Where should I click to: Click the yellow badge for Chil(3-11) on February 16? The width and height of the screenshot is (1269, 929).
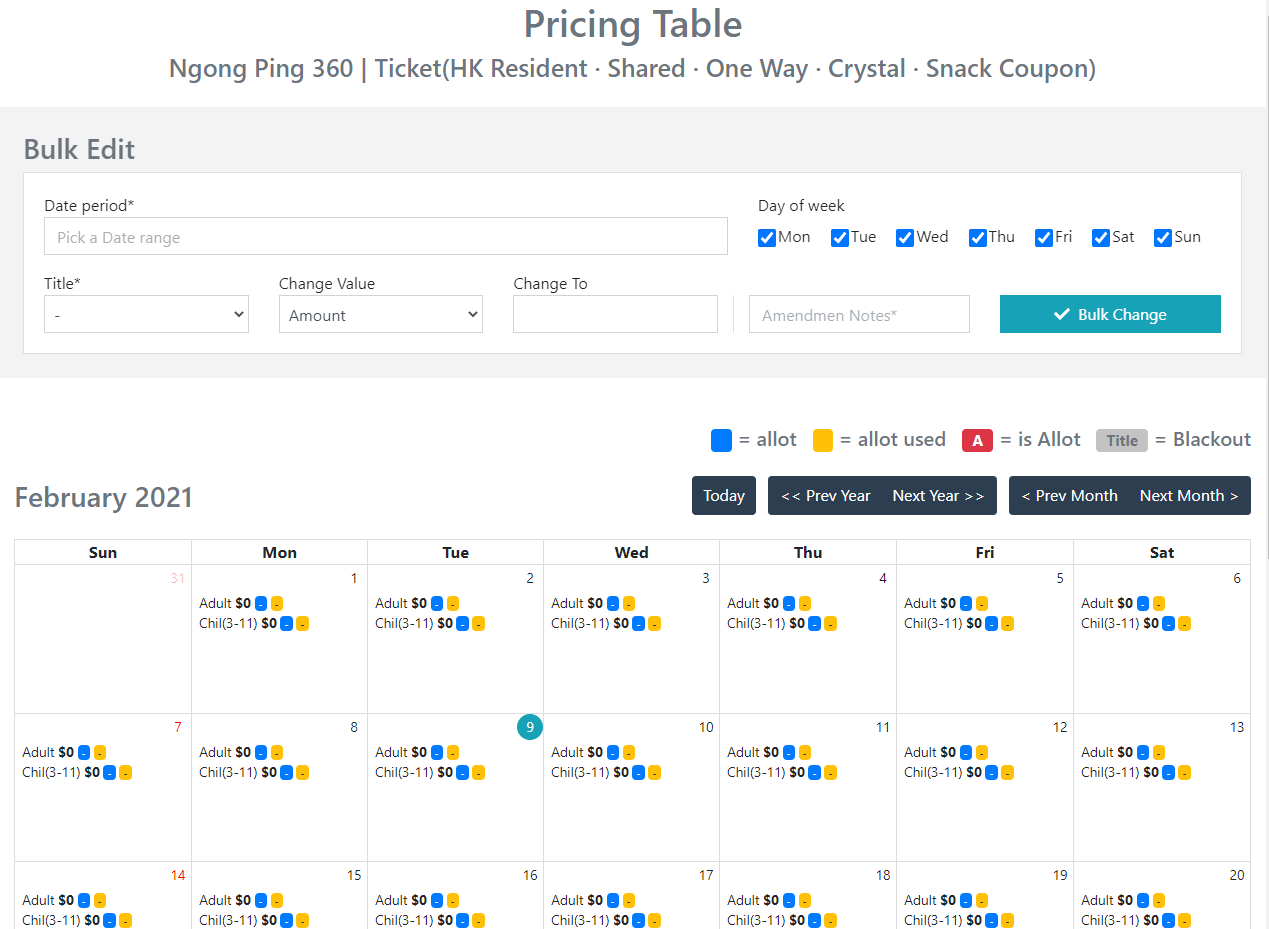[479, 919]
